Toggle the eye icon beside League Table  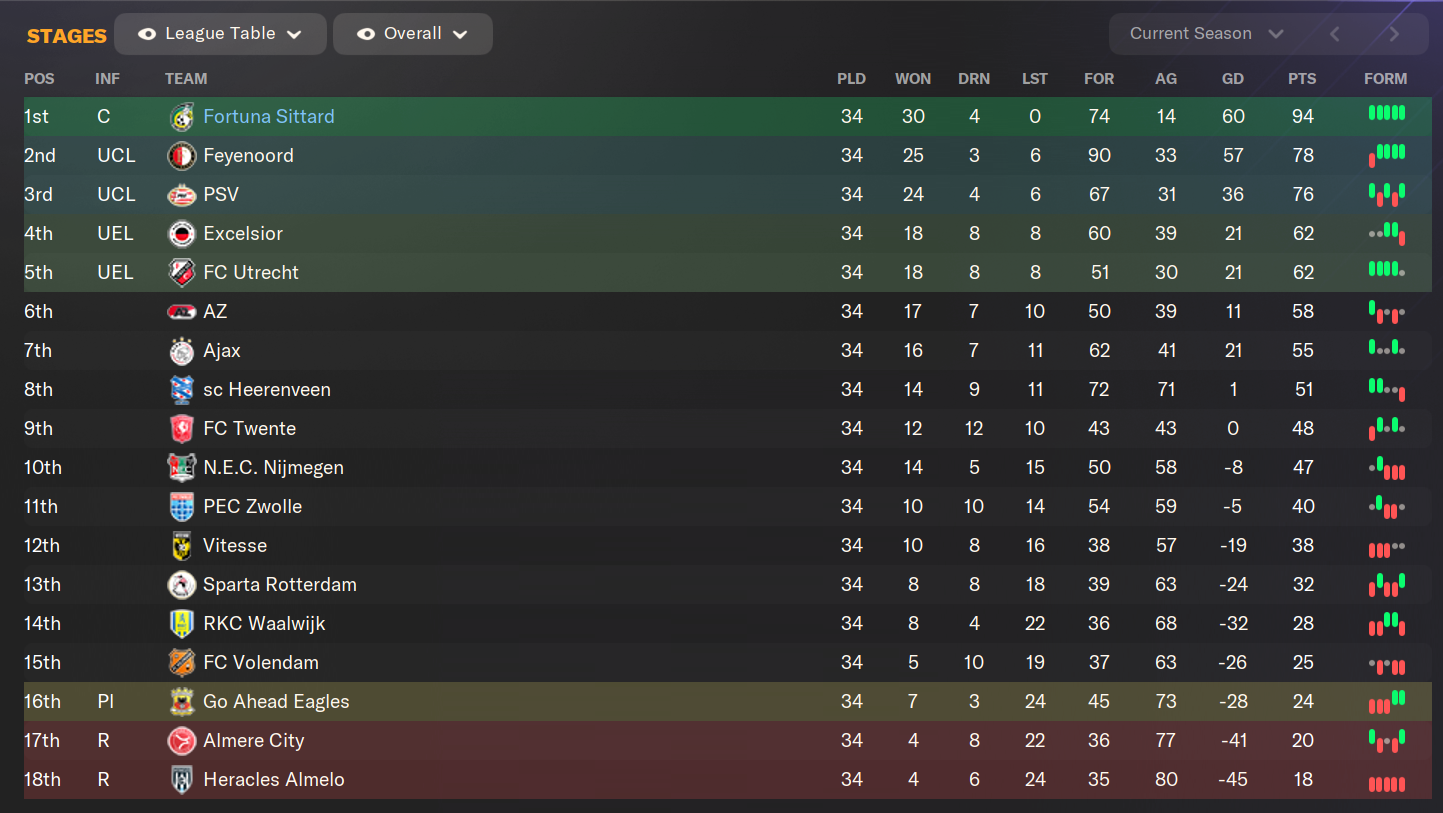(x=147, y=34)
